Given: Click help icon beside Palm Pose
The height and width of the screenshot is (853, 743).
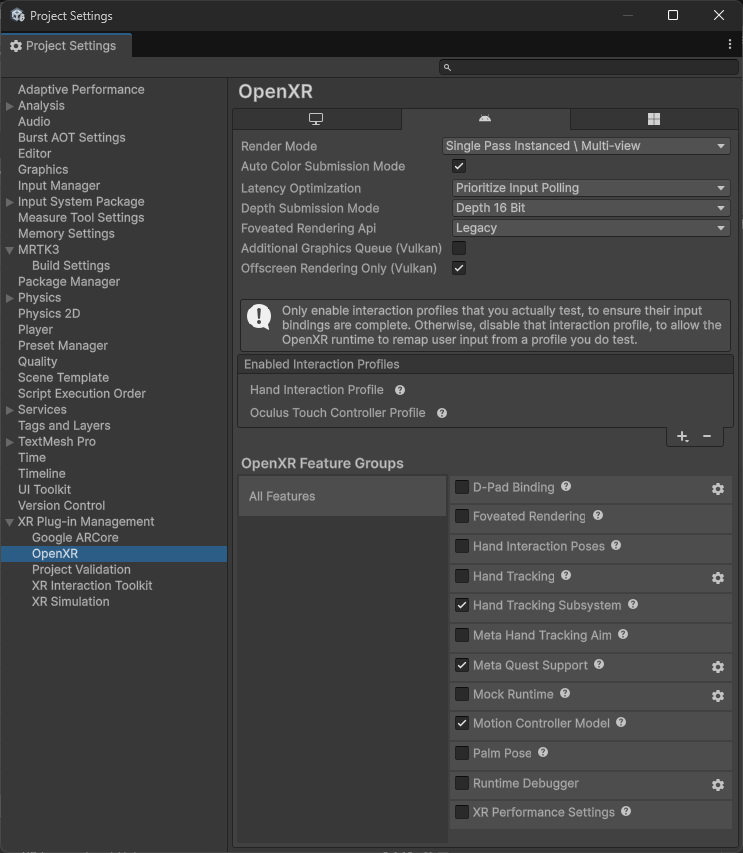Looking at the screenshot, I should (543, 752).
